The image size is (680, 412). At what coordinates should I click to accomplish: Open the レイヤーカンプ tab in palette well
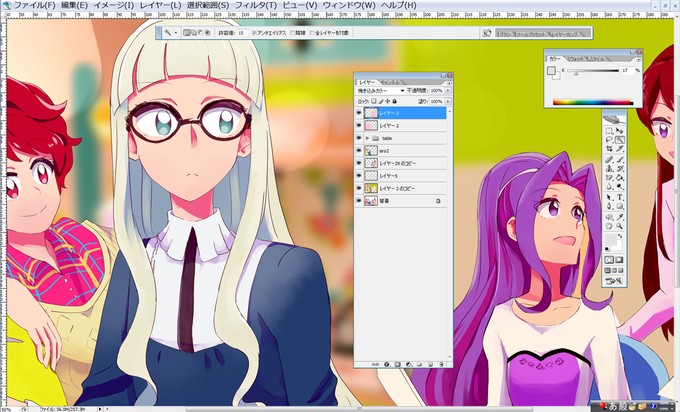coord(564,34)
